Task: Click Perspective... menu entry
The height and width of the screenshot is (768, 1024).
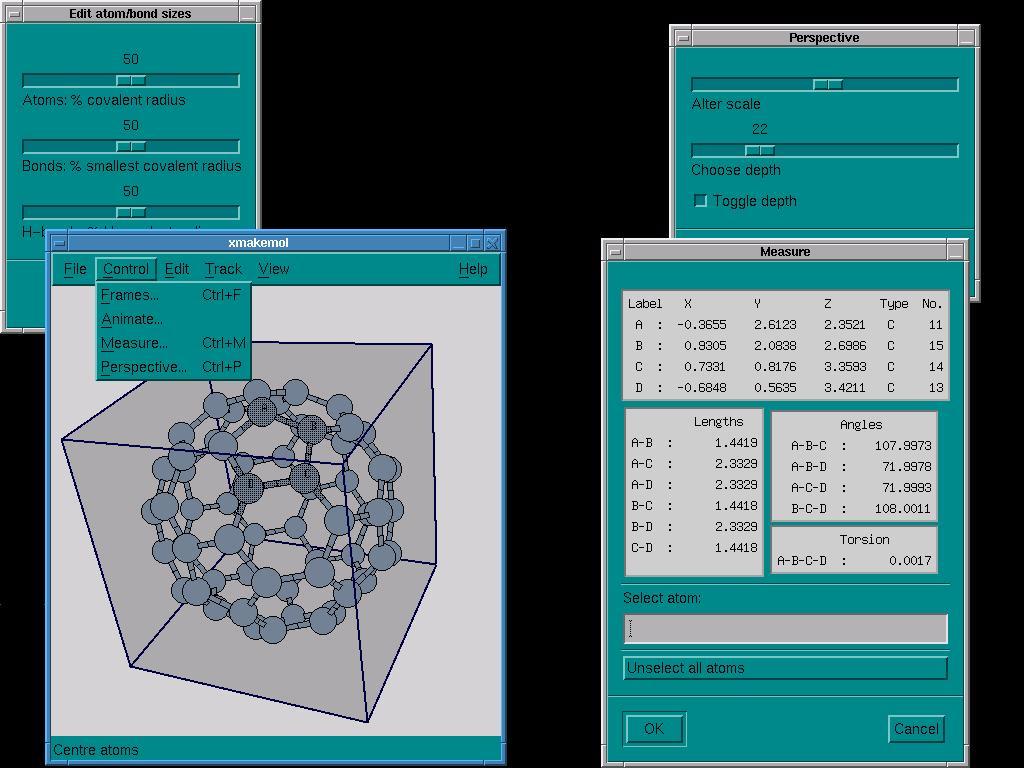Action: [144, 367]
